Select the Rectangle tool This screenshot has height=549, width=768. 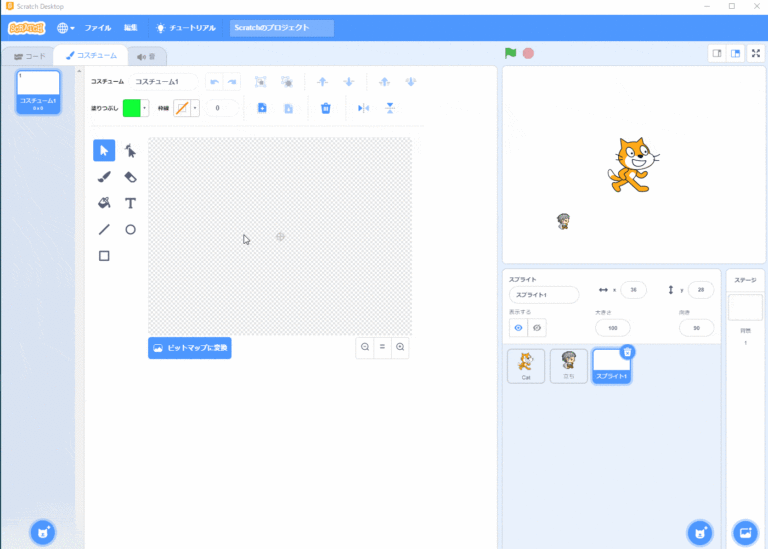(x=104, y=256)
